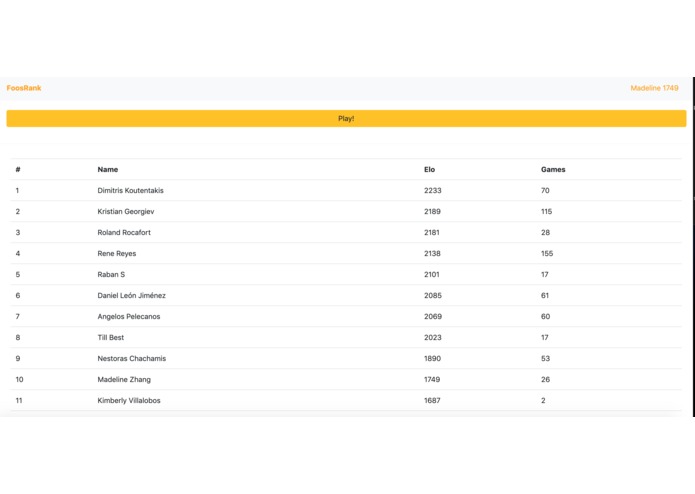The image size is (695, 494).
Task: Select player Roland Rocafort
Action: (x=124, y=232)
